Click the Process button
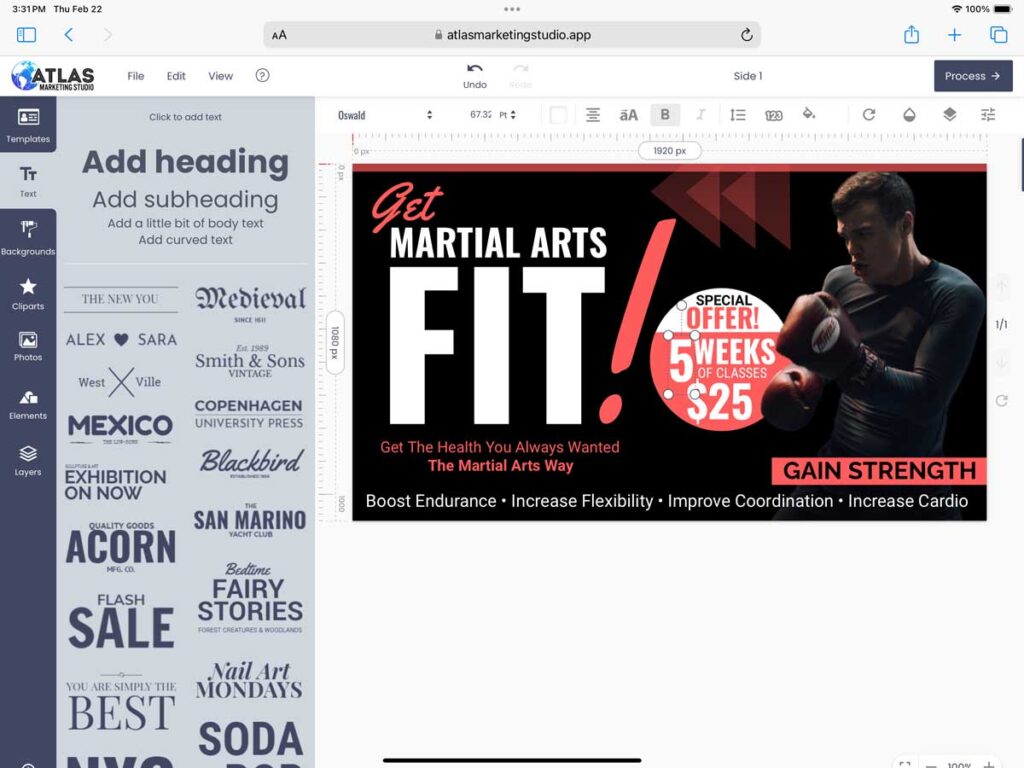The image size is (1024, 768). pos(972,76)
